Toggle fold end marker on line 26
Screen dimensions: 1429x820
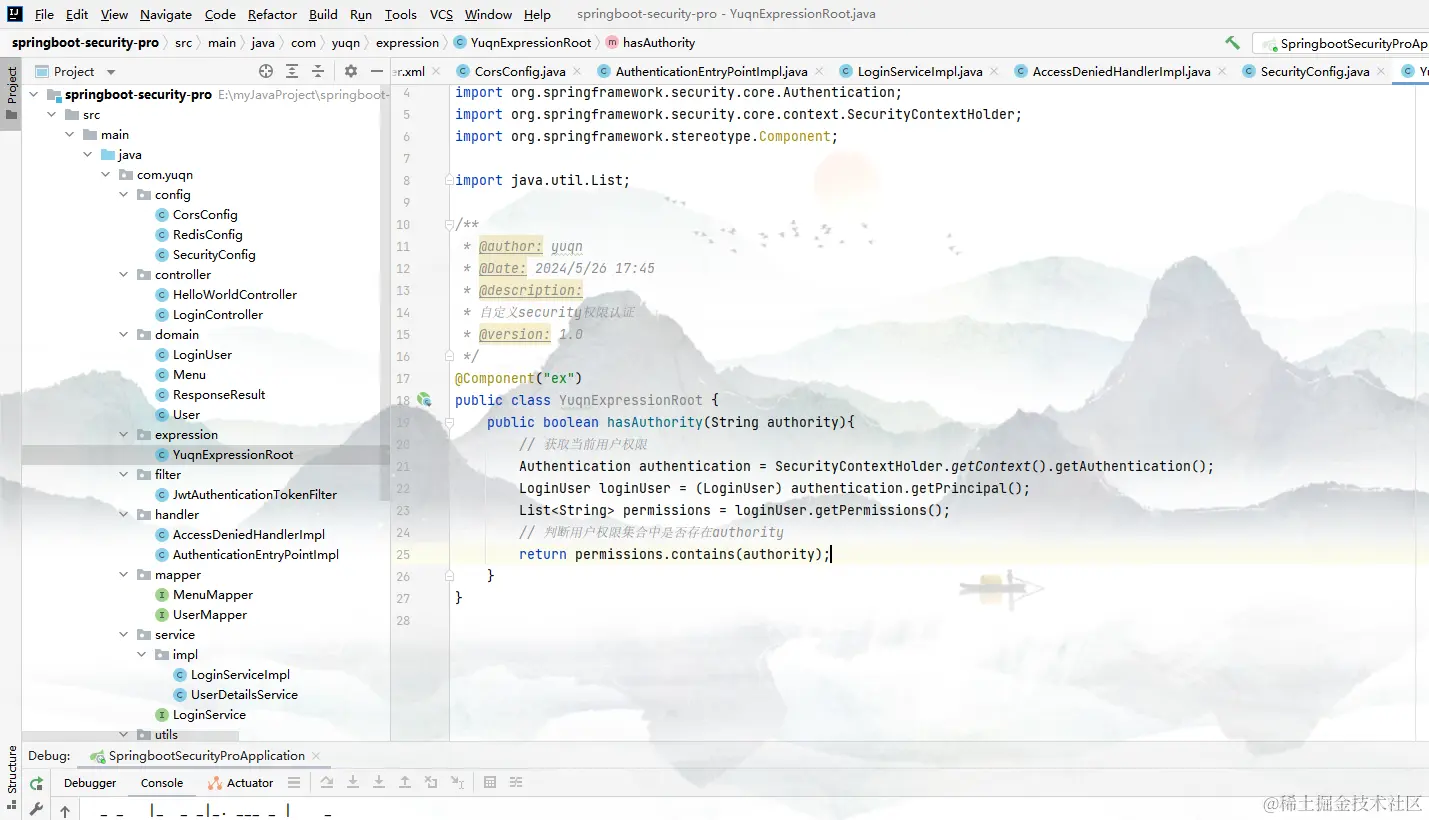[449, 576]
